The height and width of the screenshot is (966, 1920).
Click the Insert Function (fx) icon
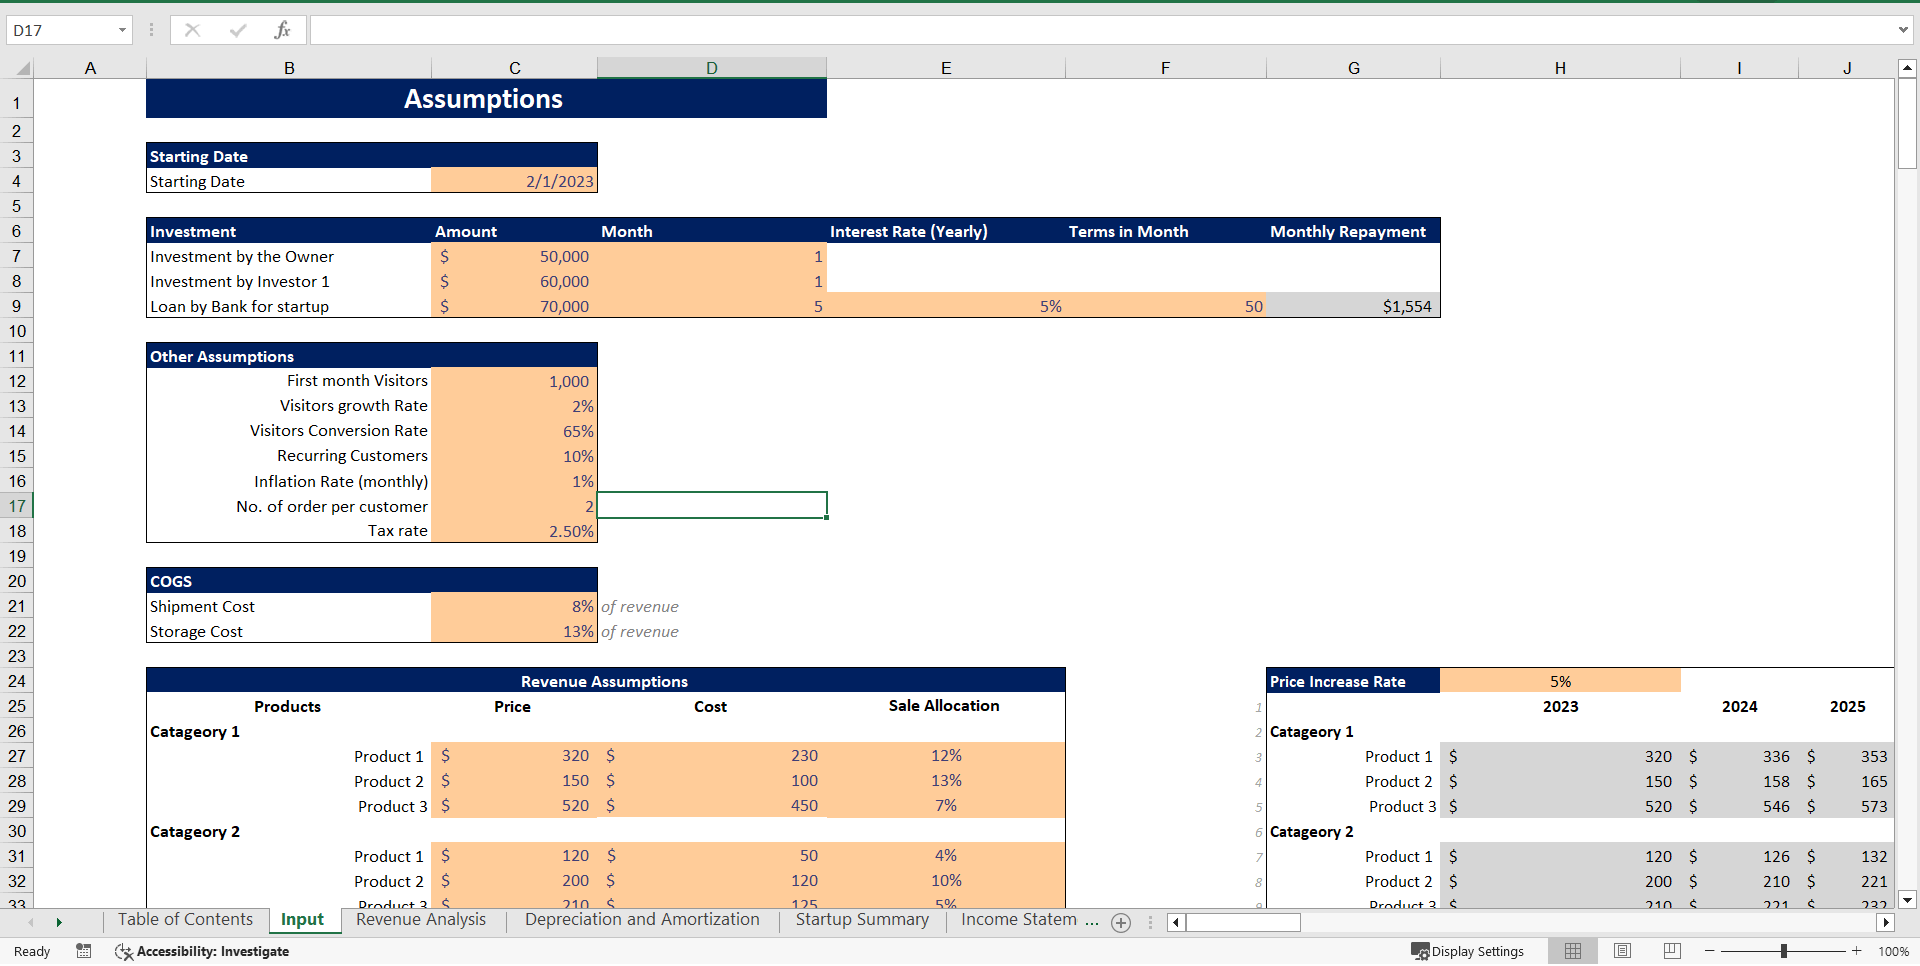pos(283,29)
